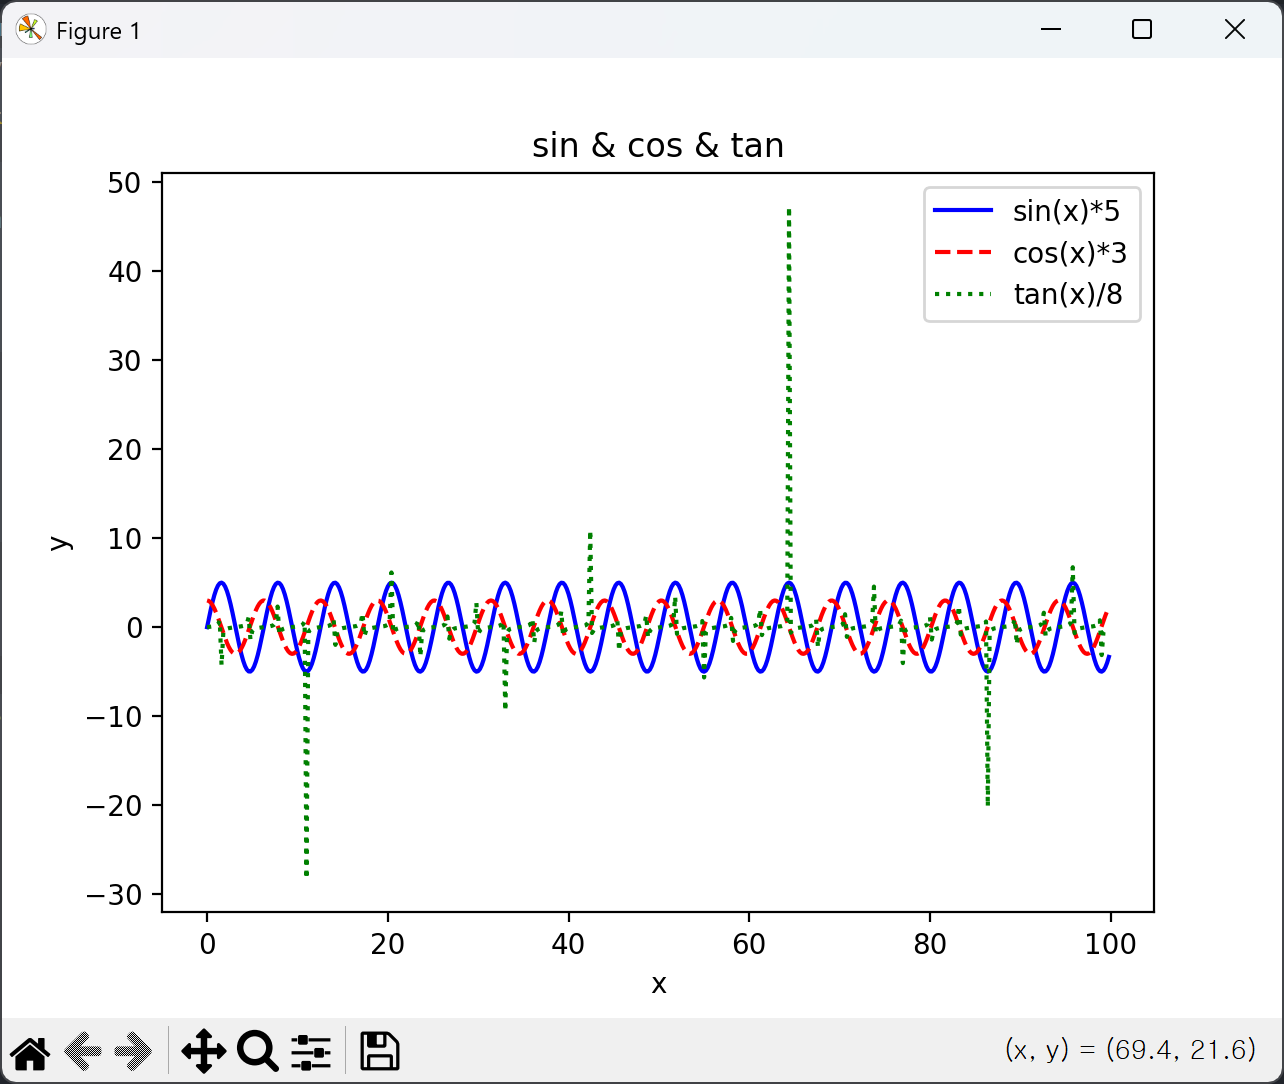Select the Zoom to rectangle tool
1284x1084 pixels.
pos(257,1051)
